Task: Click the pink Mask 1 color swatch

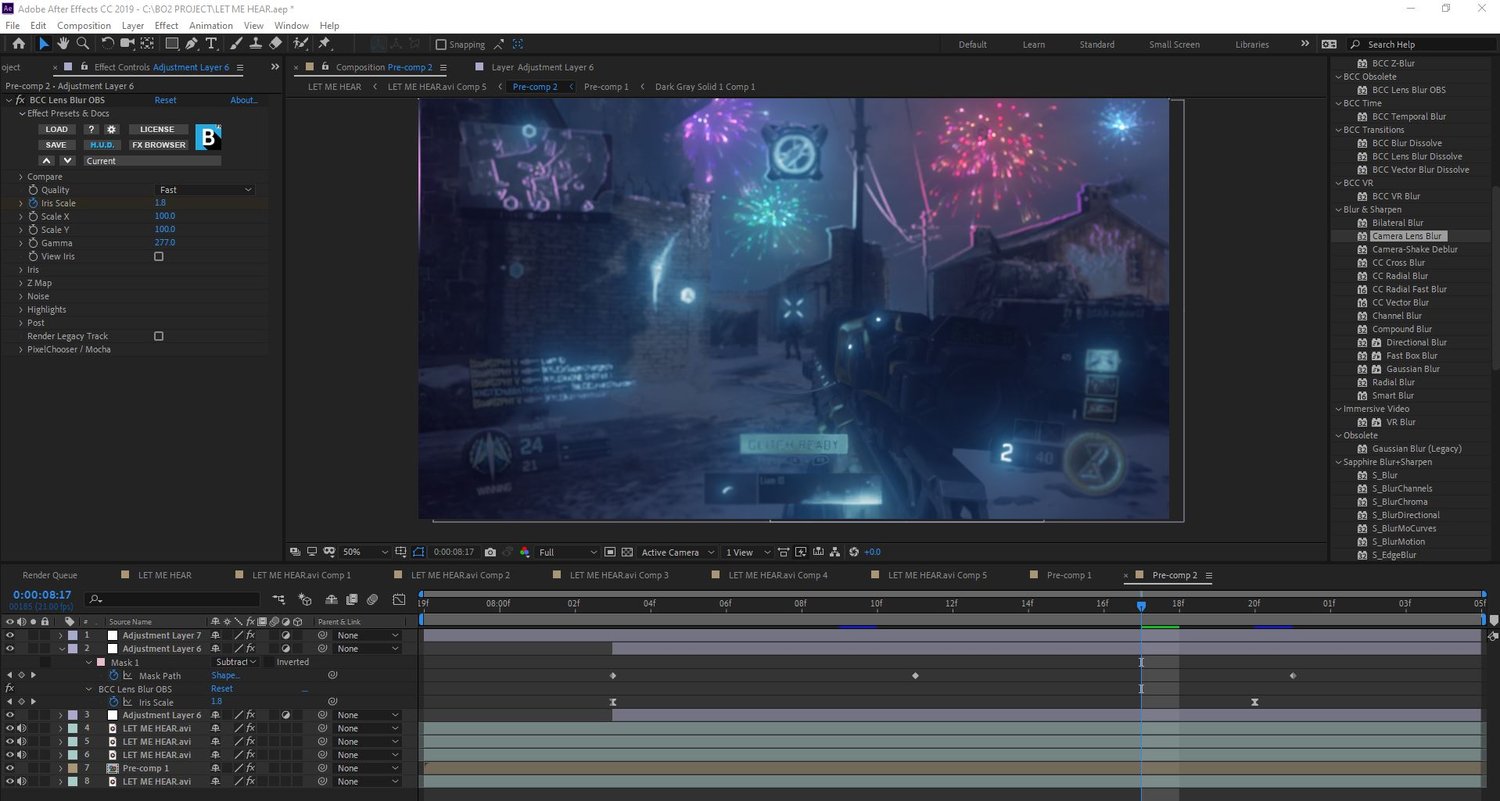Action: (x=100, y=662)
